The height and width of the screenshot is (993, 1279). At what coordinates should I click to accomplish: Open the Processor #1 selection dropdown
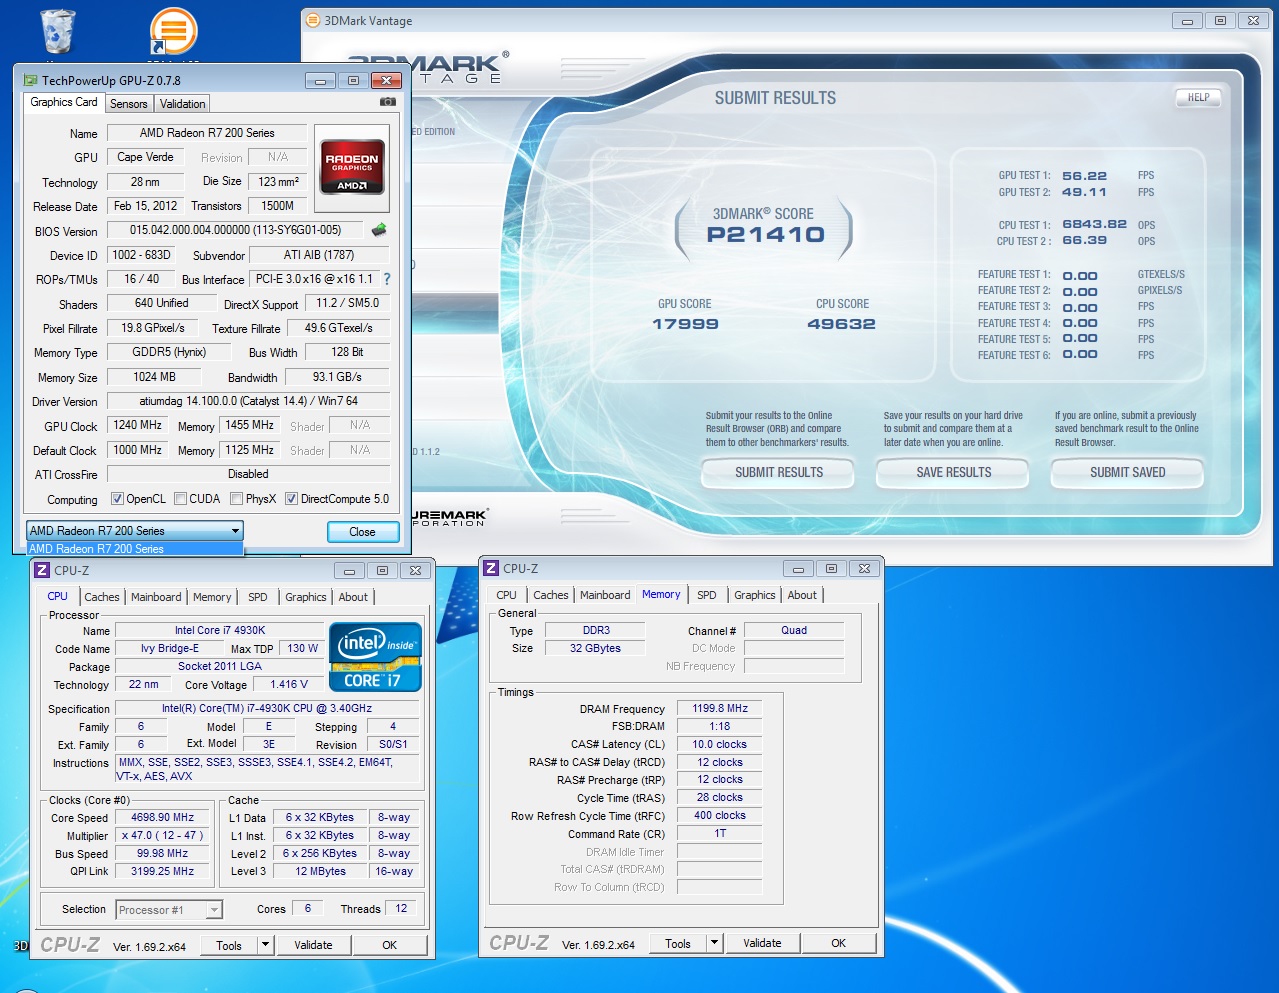169,910
